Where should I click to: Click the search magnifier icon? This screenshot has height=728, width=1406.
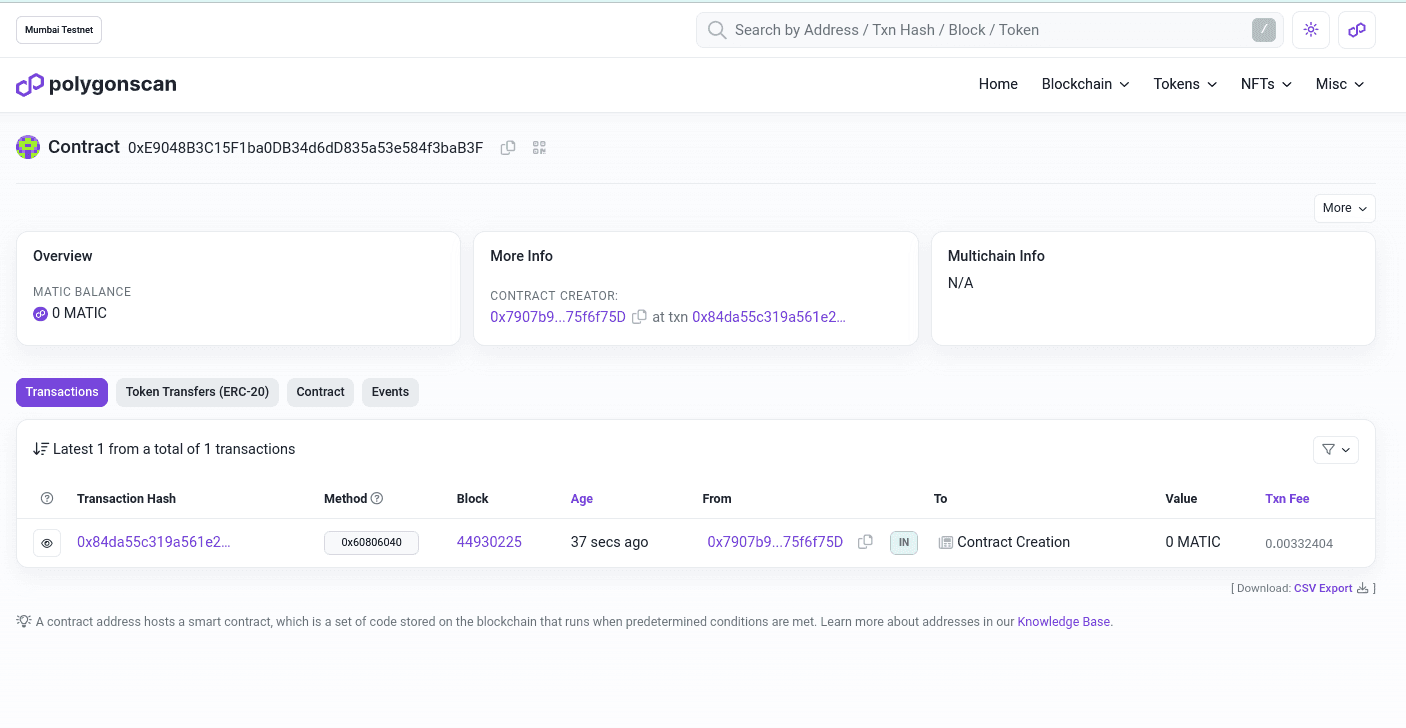click(717, 30)
